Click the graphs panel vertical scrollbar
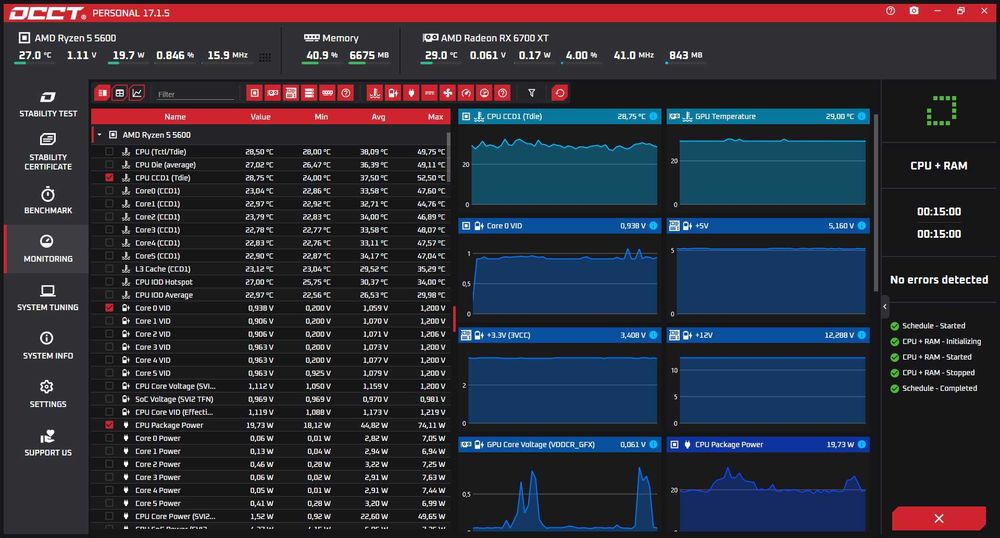The height and width of the screenshot is (538, 1000). [x=876, y=204]
